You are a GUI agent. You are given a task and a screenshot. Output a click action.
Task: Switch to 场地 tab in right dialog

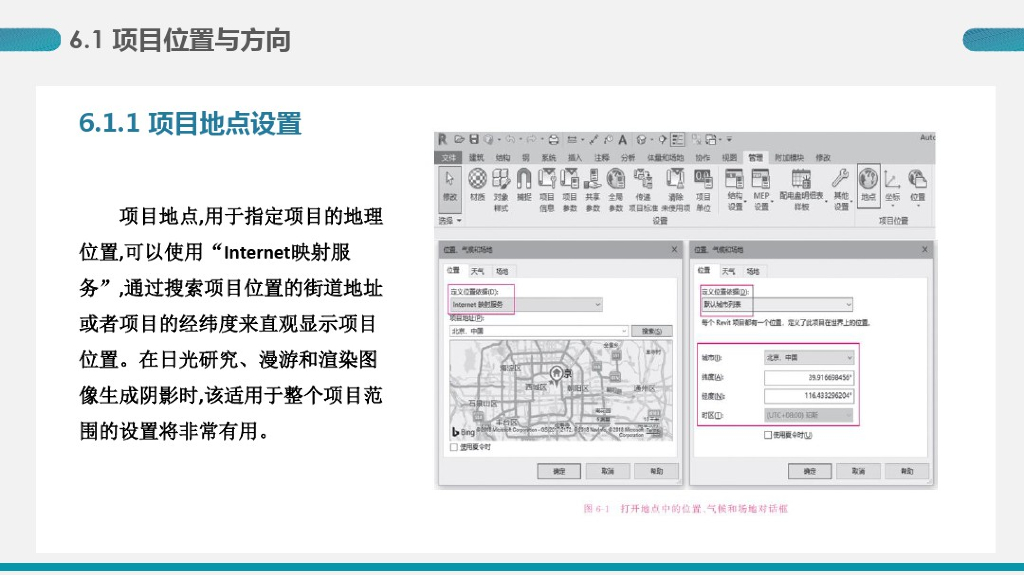click(753, 271)
